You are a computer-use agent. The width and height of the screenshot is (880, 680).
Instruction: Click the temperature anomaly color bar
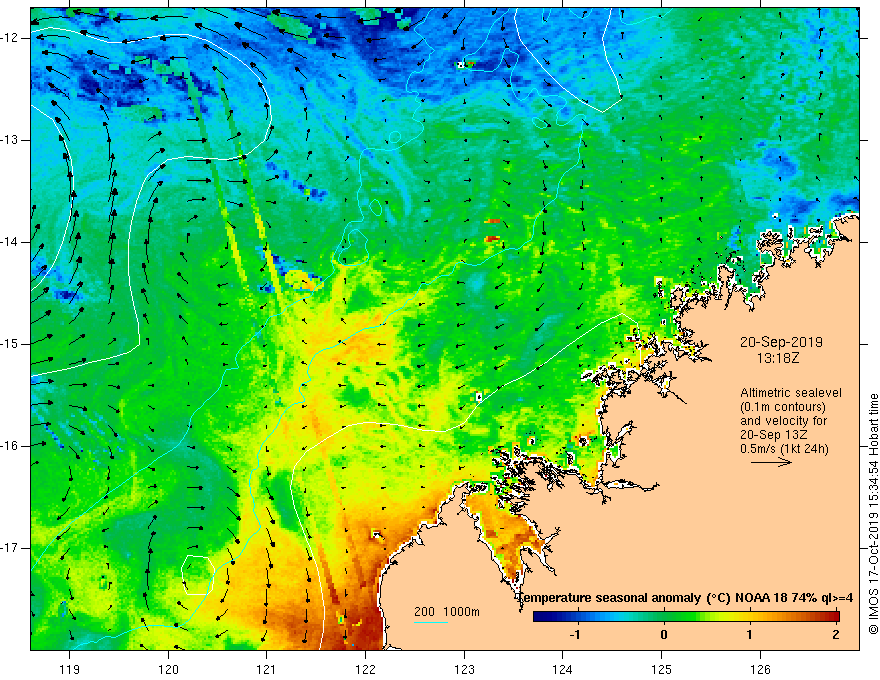click(x=686, y=616)
